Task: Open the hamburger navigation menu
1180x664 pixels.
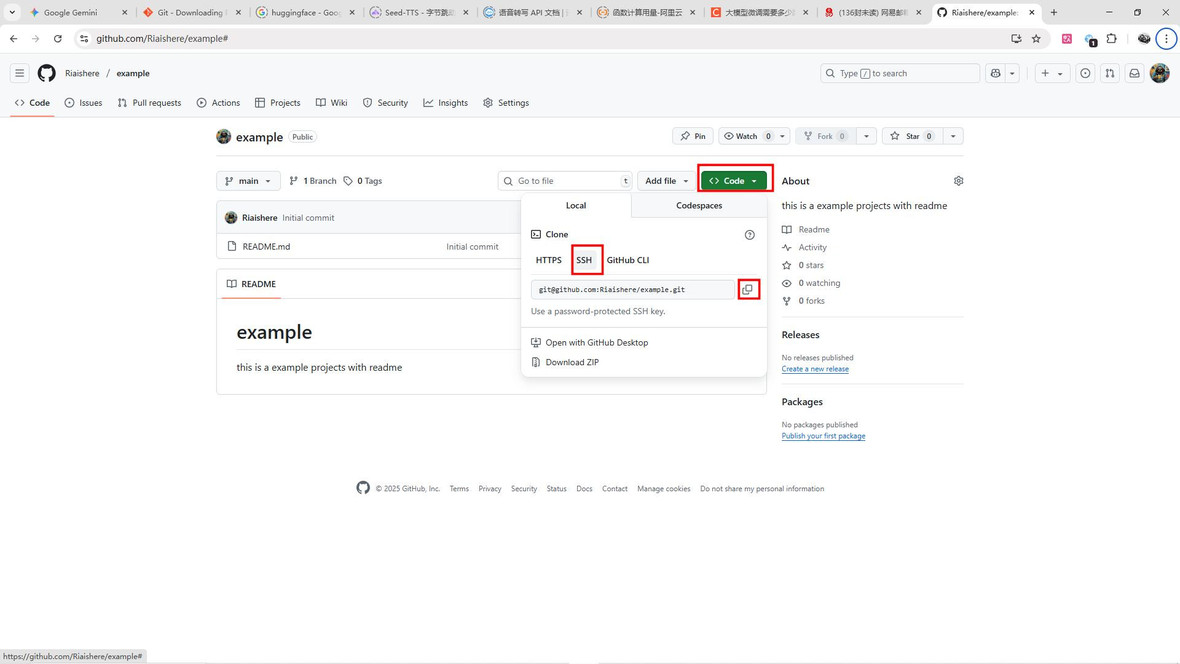Action: click(x=20, y=73)
